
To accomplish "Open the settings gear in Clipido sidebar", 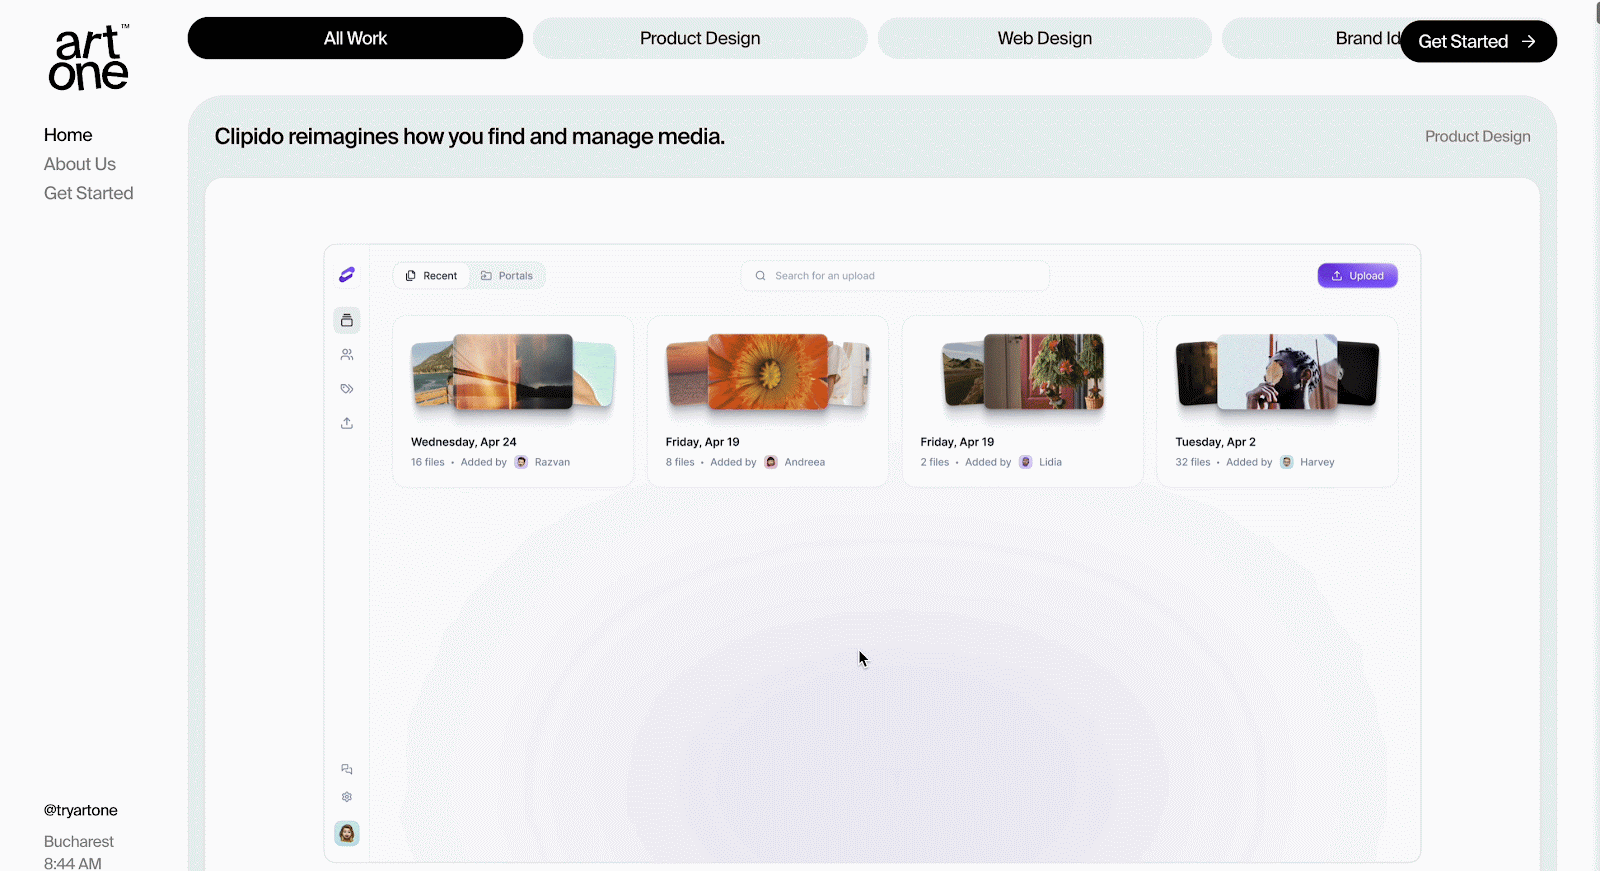I will coord(347,797).
